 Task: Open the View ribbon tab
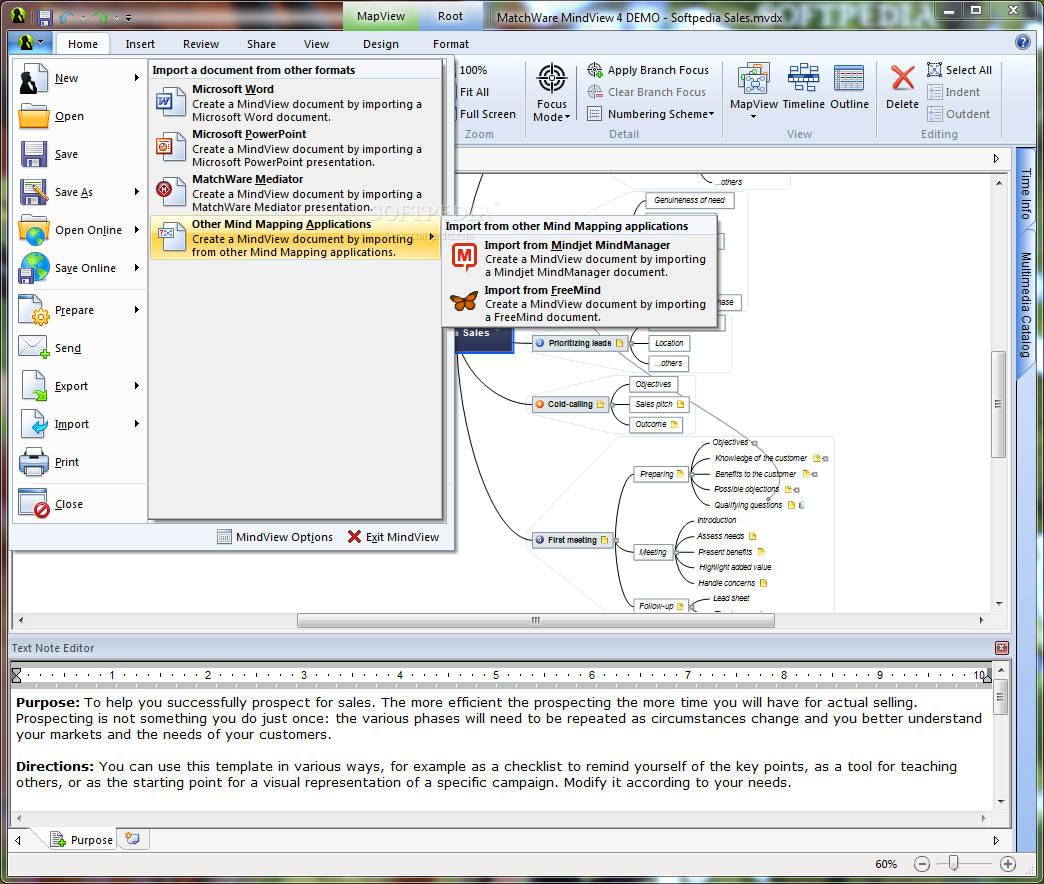tap(316, 44)
